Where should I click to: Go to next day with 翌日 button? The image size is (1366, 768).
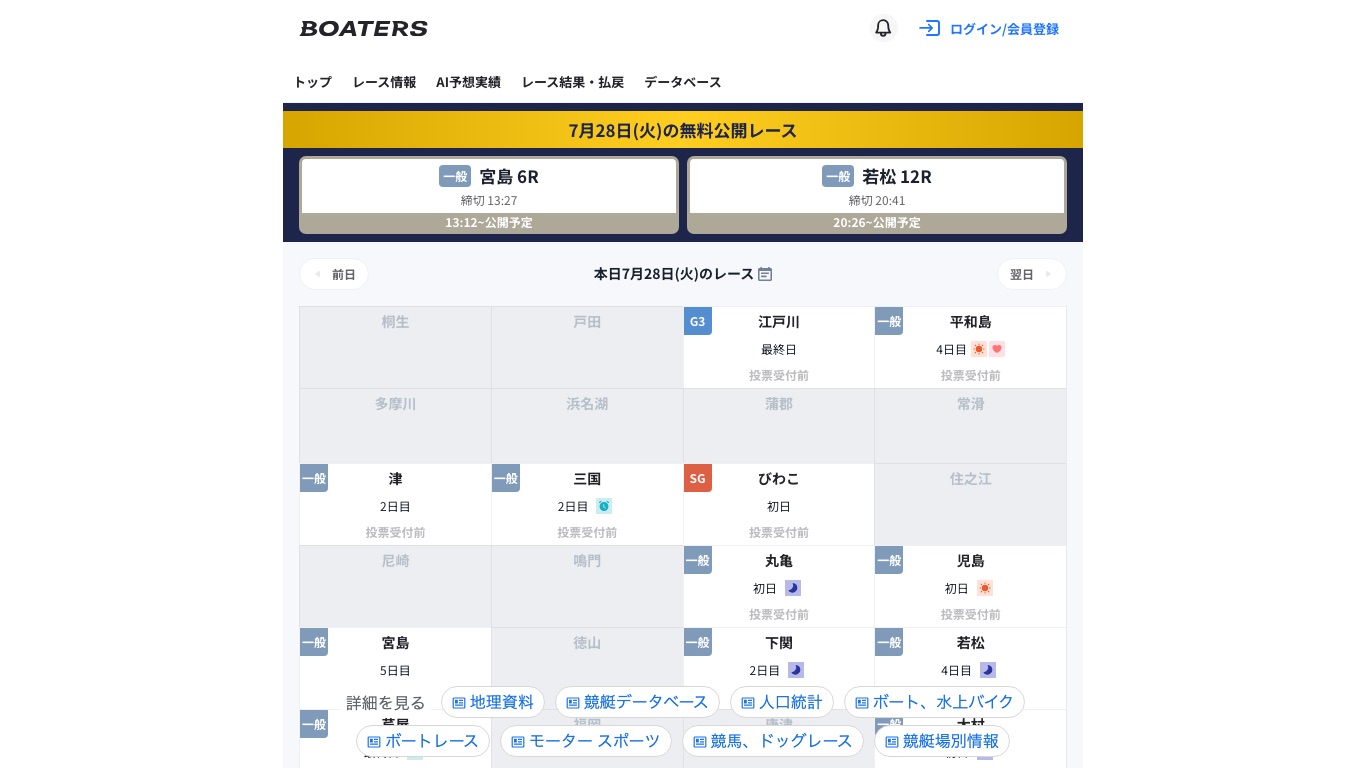[x=1031, y=274]
